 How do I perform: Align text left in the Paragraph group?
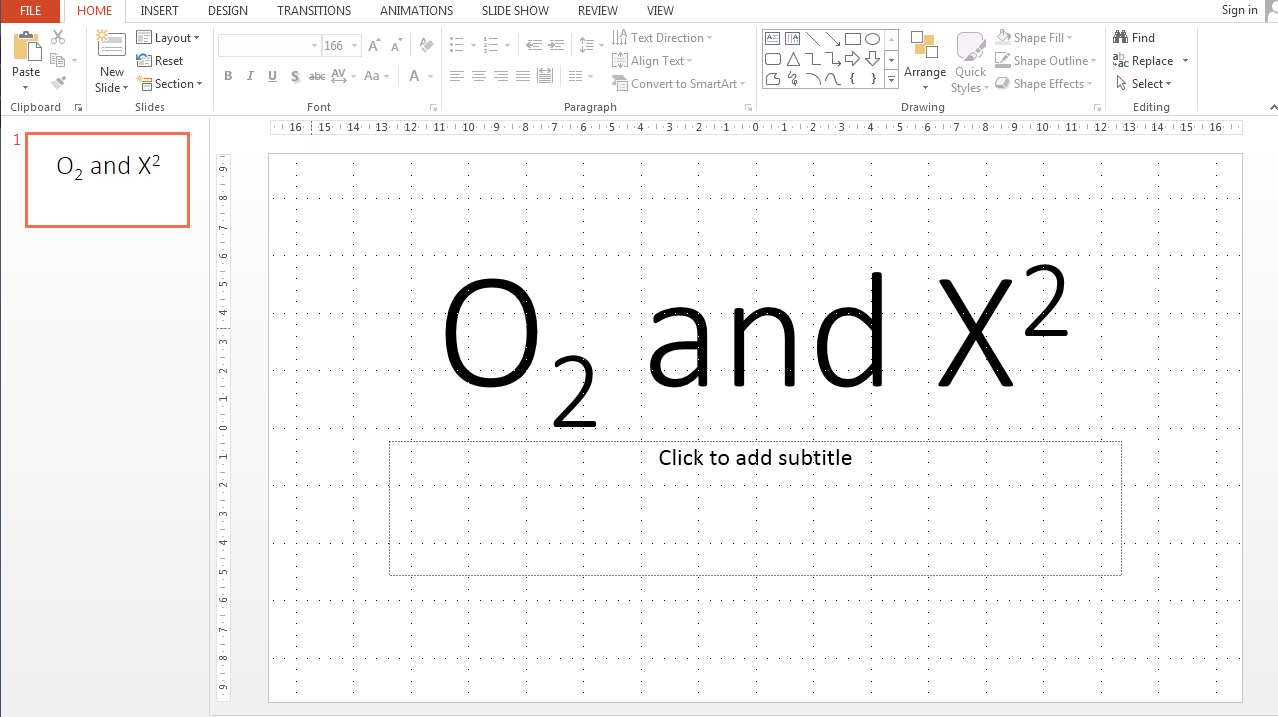coord(457,76)
